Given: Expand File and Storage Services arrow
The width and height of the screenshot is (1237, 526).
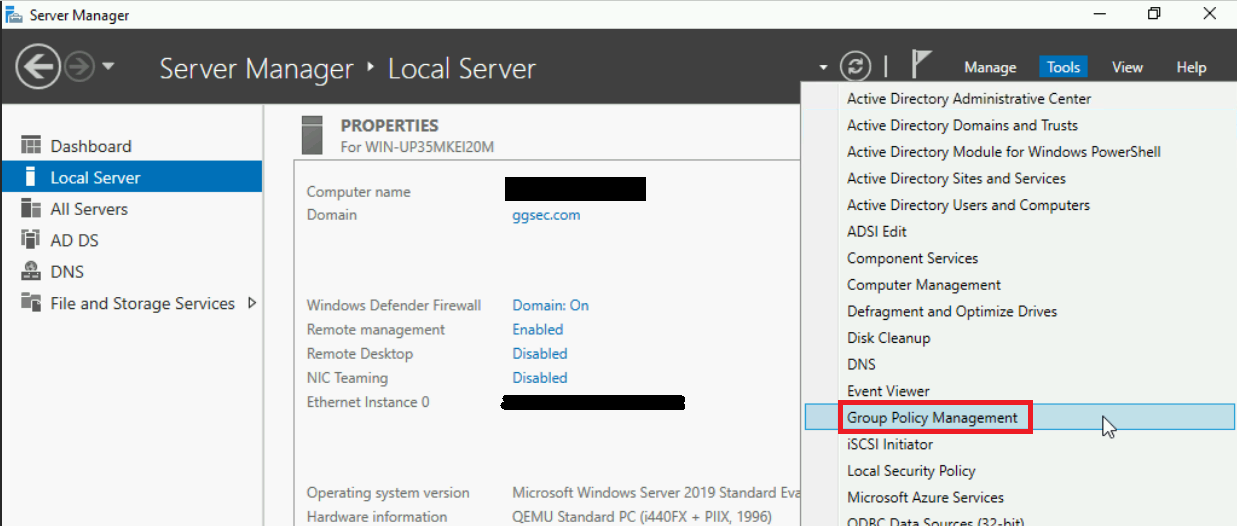Looking at the screenshot, I should (251, 303).
